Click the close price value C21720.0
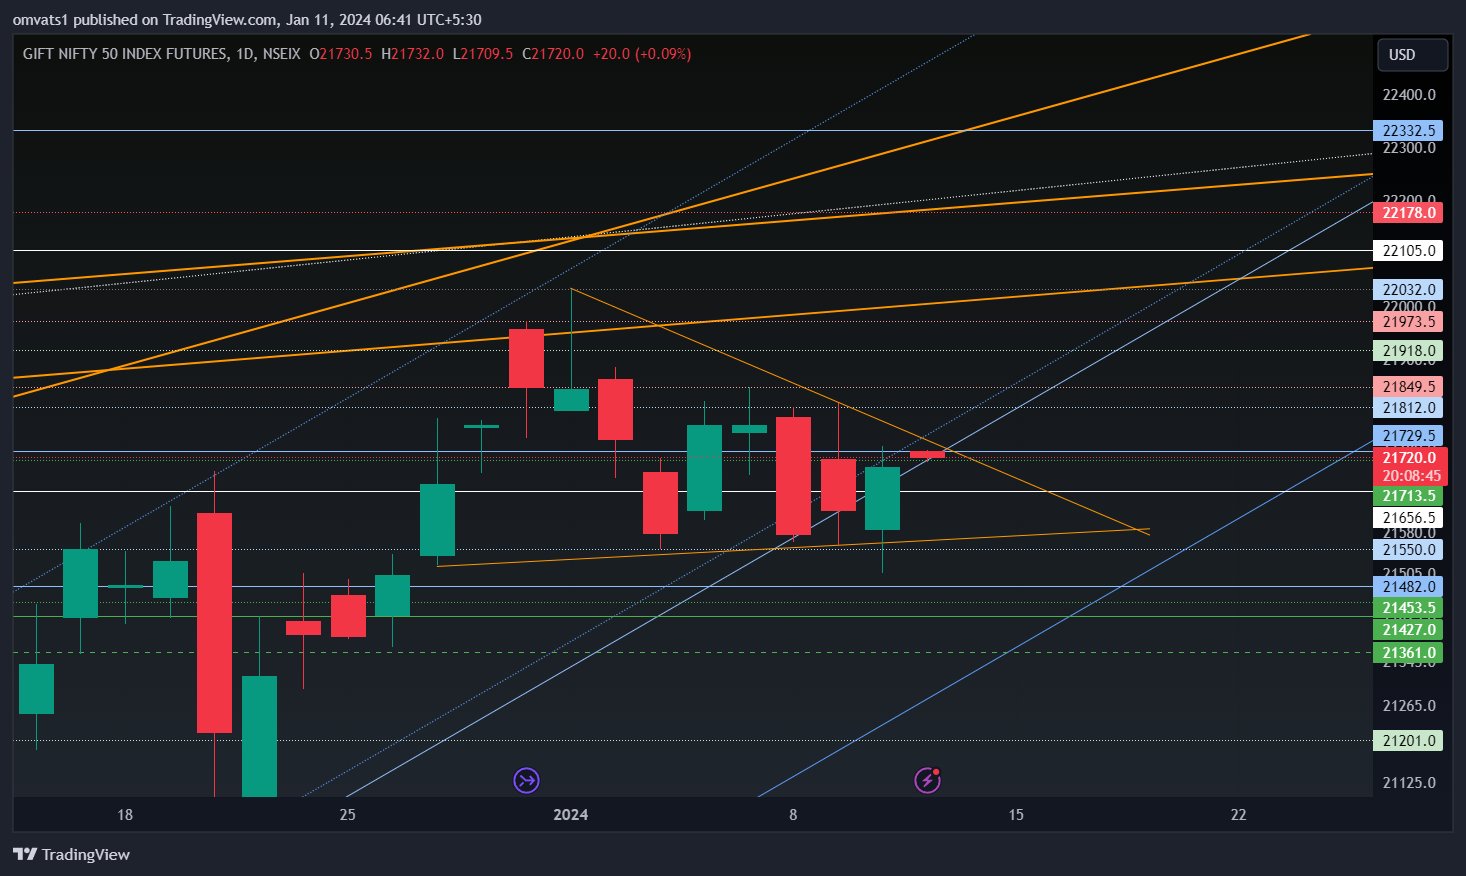The height and width of the screenshot is (876, 1466). click(x=552, y=54)
